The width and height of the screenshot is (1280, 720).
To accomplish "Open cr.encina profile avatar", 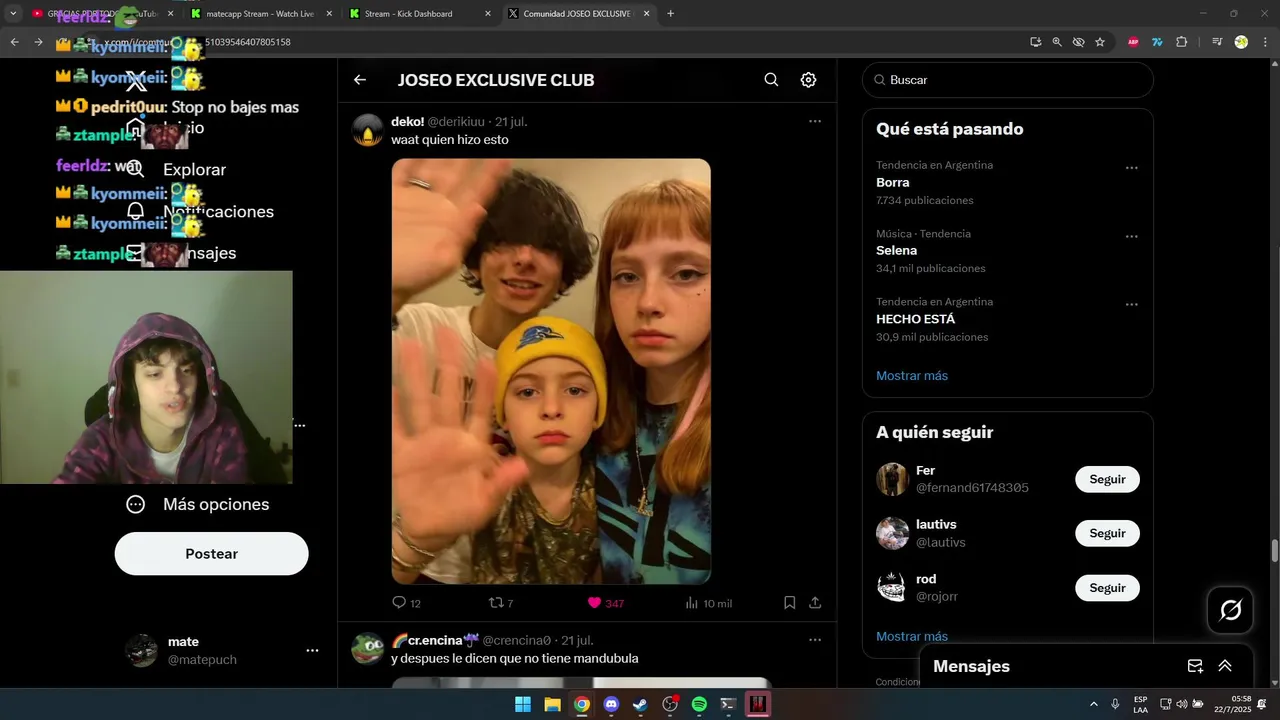I will (368, 649).
